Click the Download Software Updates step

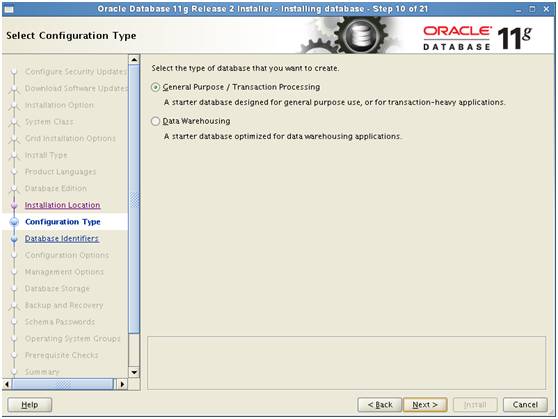click(76, 88)
